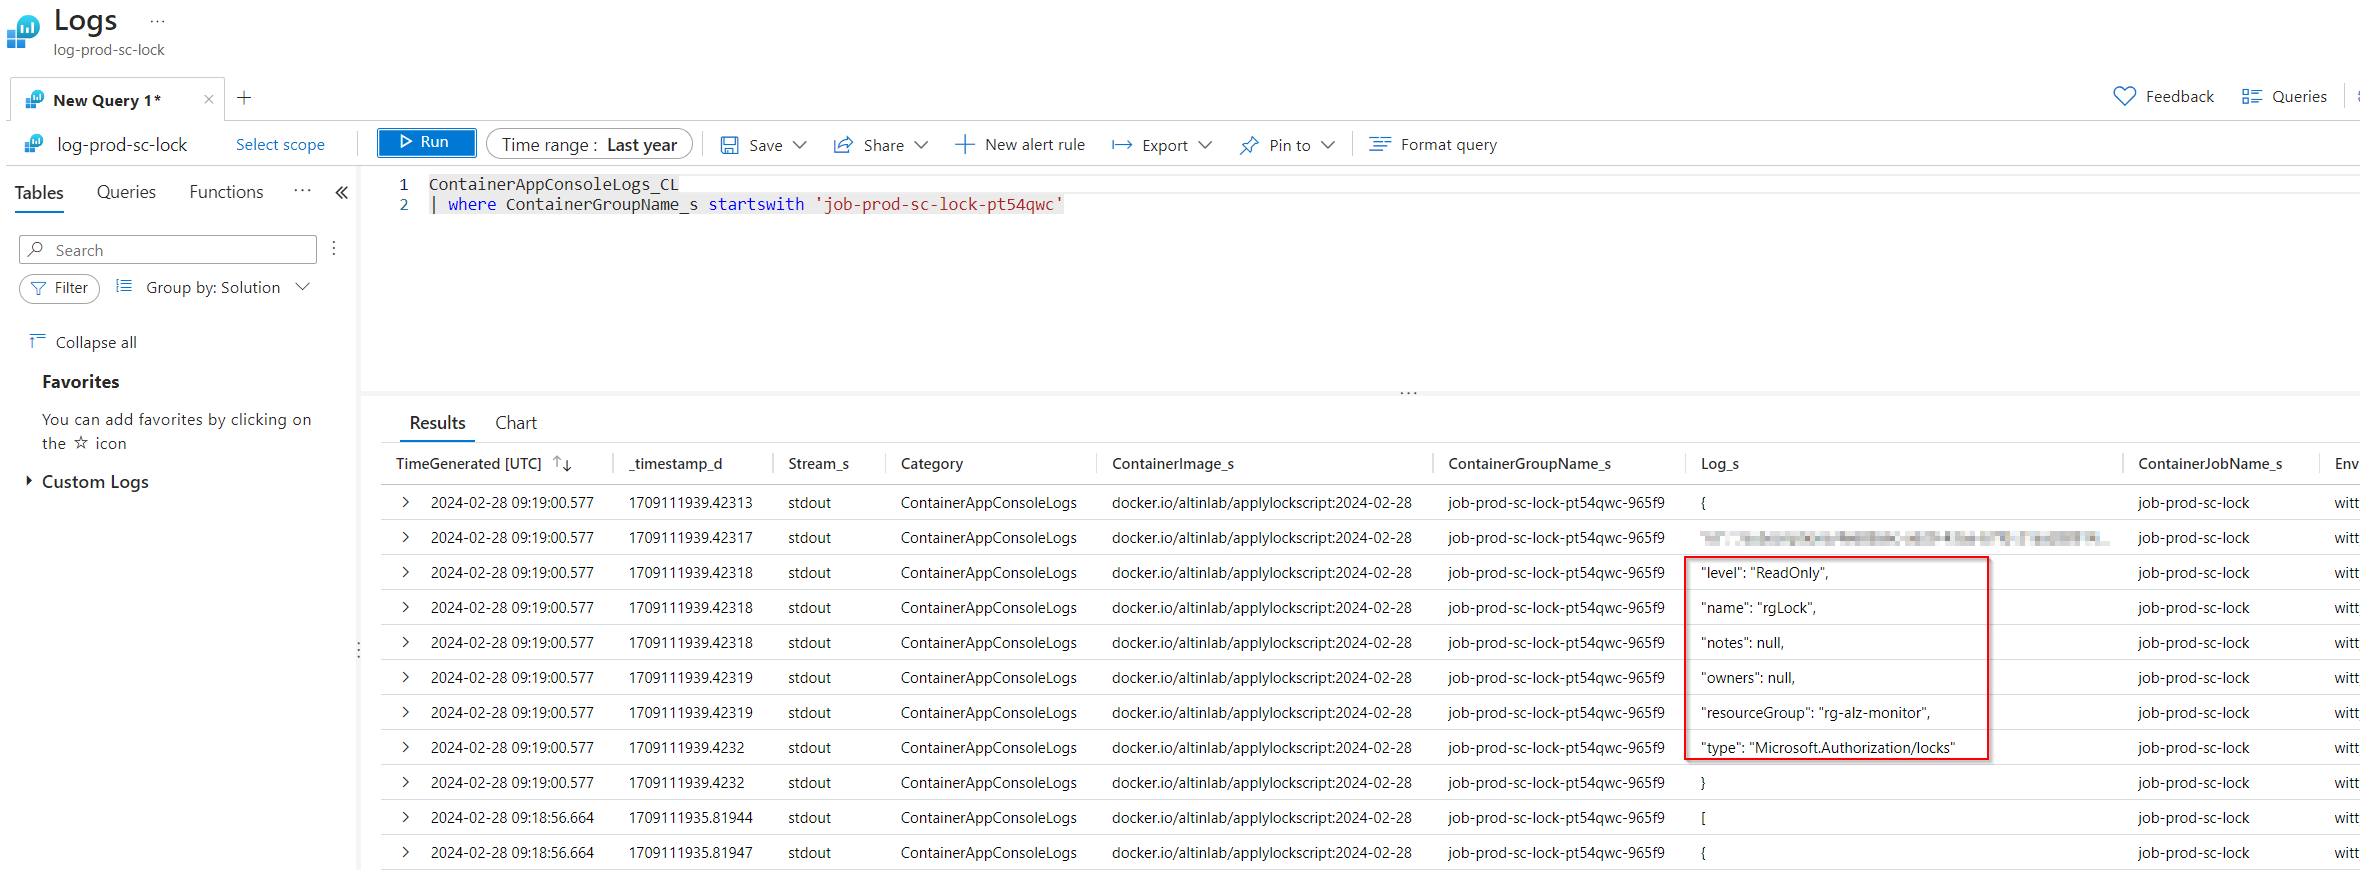Viewport: 2360px width, 870px height.
Task: Open the Queries list icon at top right
Action: tap(2251, 96)
